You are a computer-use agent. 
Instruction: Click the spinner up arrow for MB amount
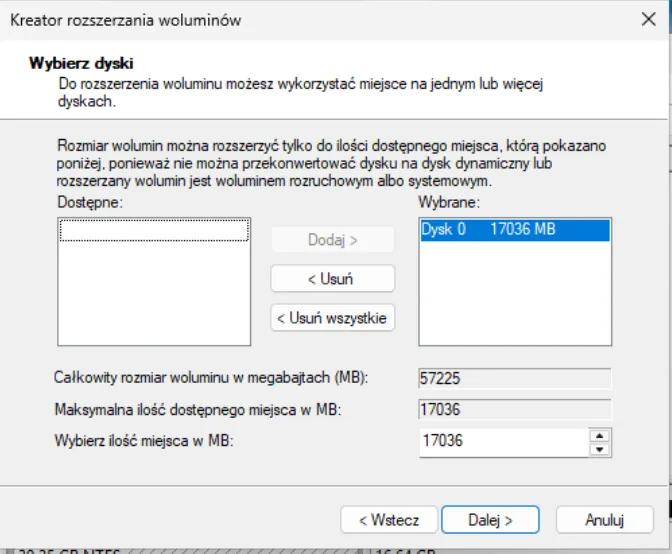pos(600,434)
